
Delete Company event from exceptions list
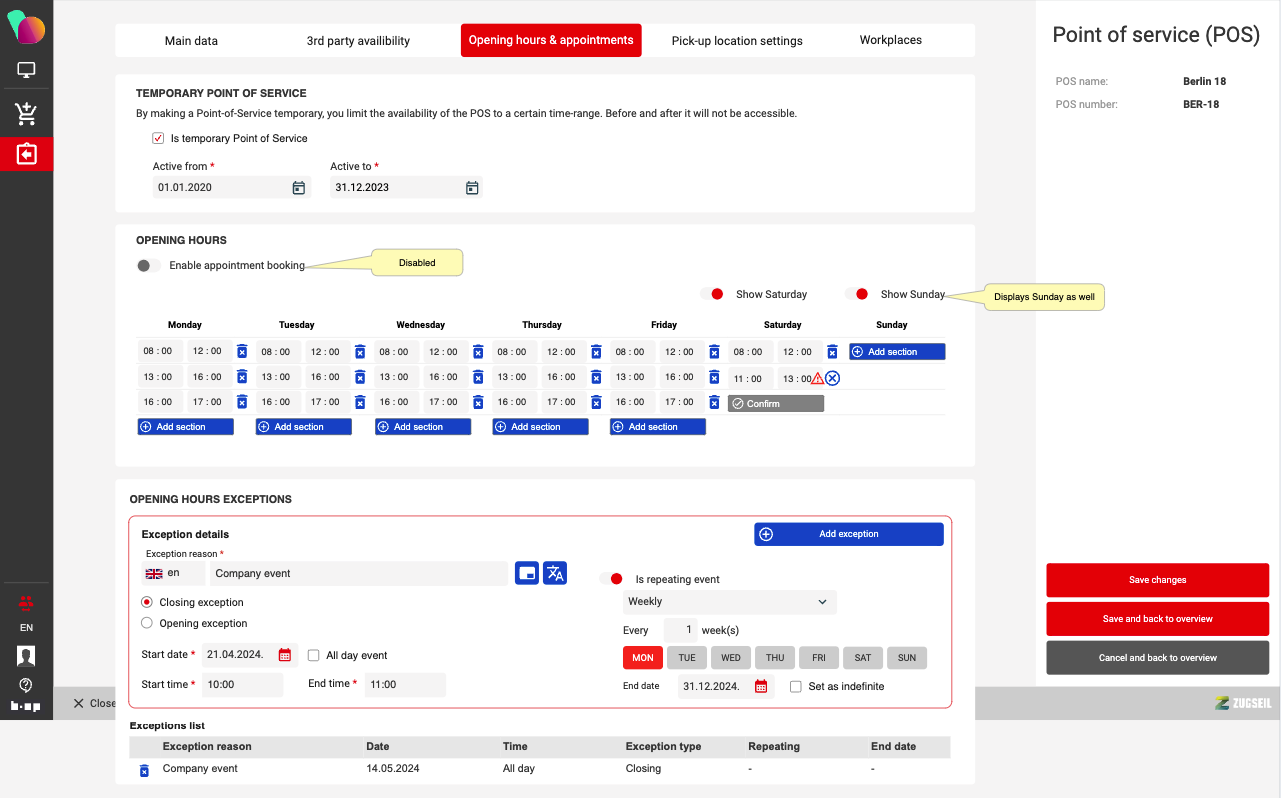point(144,770)
